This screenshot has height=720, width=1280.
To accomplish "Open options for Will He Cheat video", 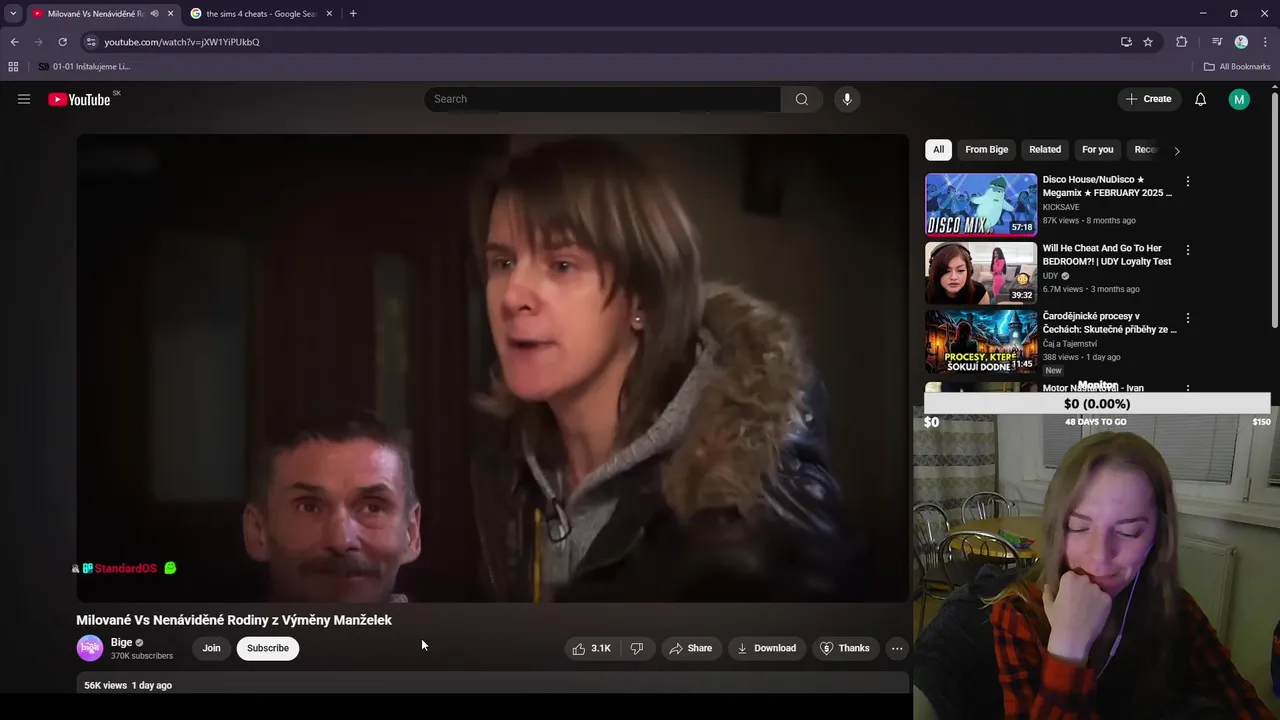I will coord(1187,250).
